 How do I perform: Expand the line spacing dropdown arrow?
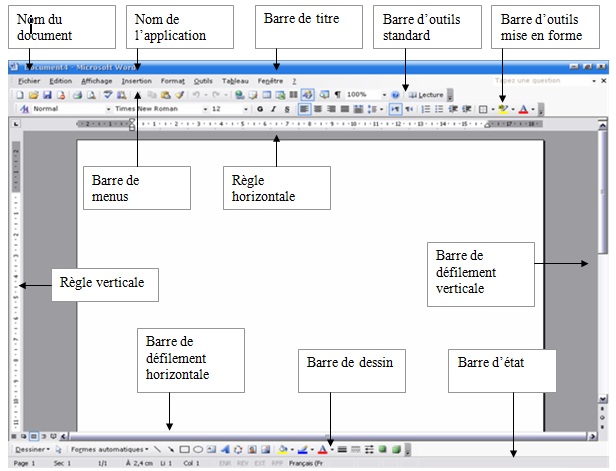[x=381, y=109]
